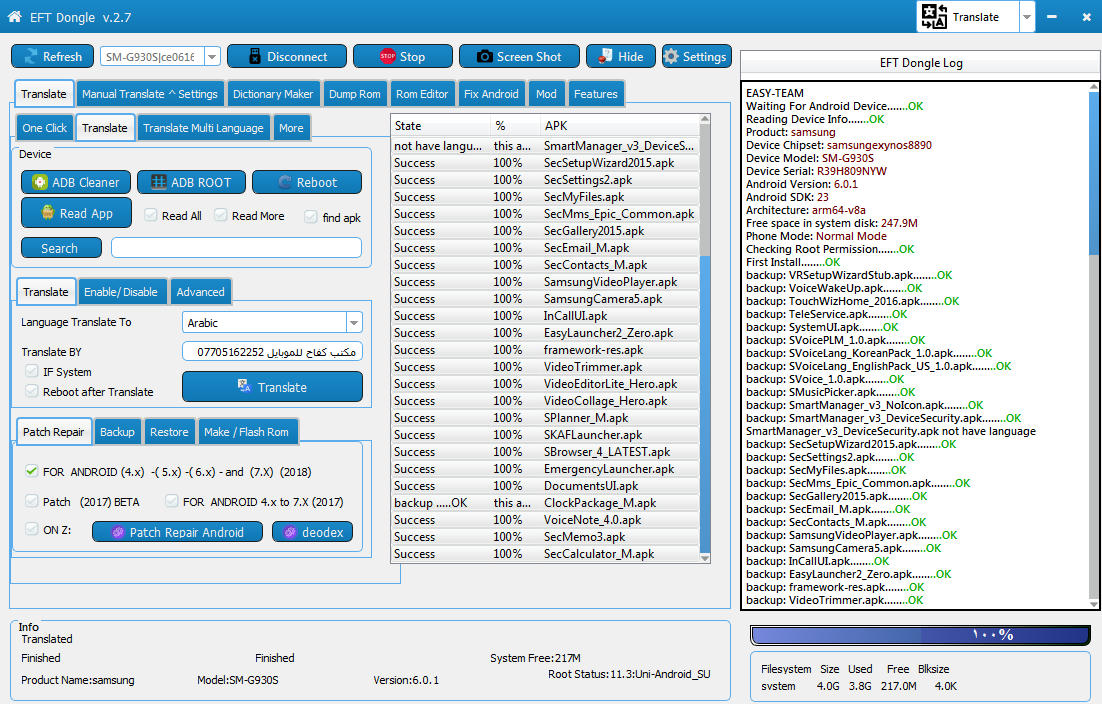The width and height of the screenshot is (1102, 704).
Task: Open the Restore tab
Action: (169, 431)
